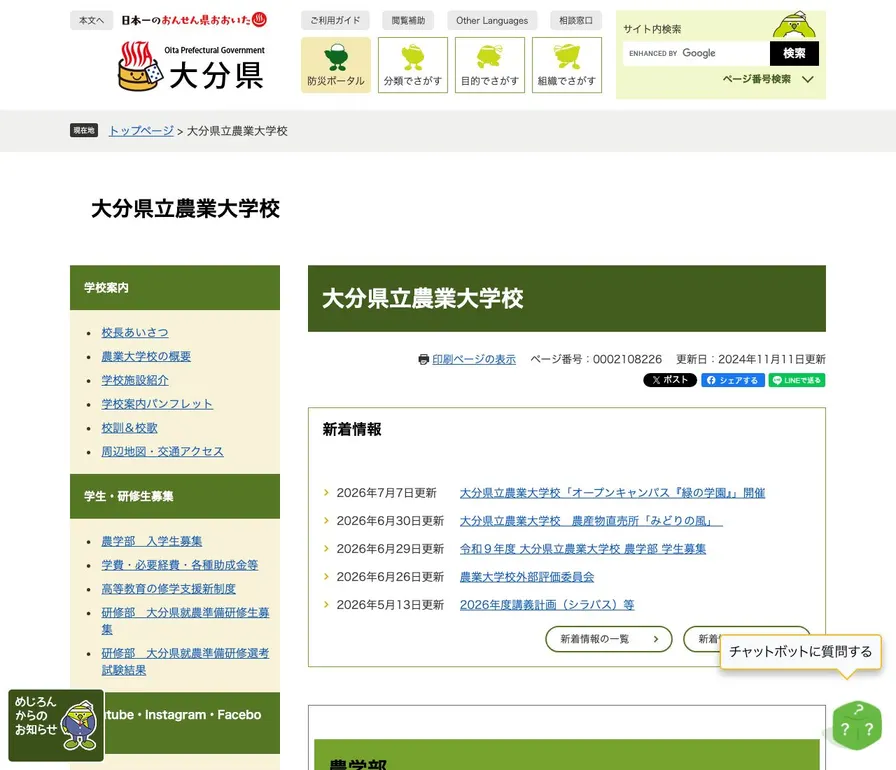The image size is (896, 770).
Task: Open 農学部 入学生募集 link
Action: coord(152,542)
